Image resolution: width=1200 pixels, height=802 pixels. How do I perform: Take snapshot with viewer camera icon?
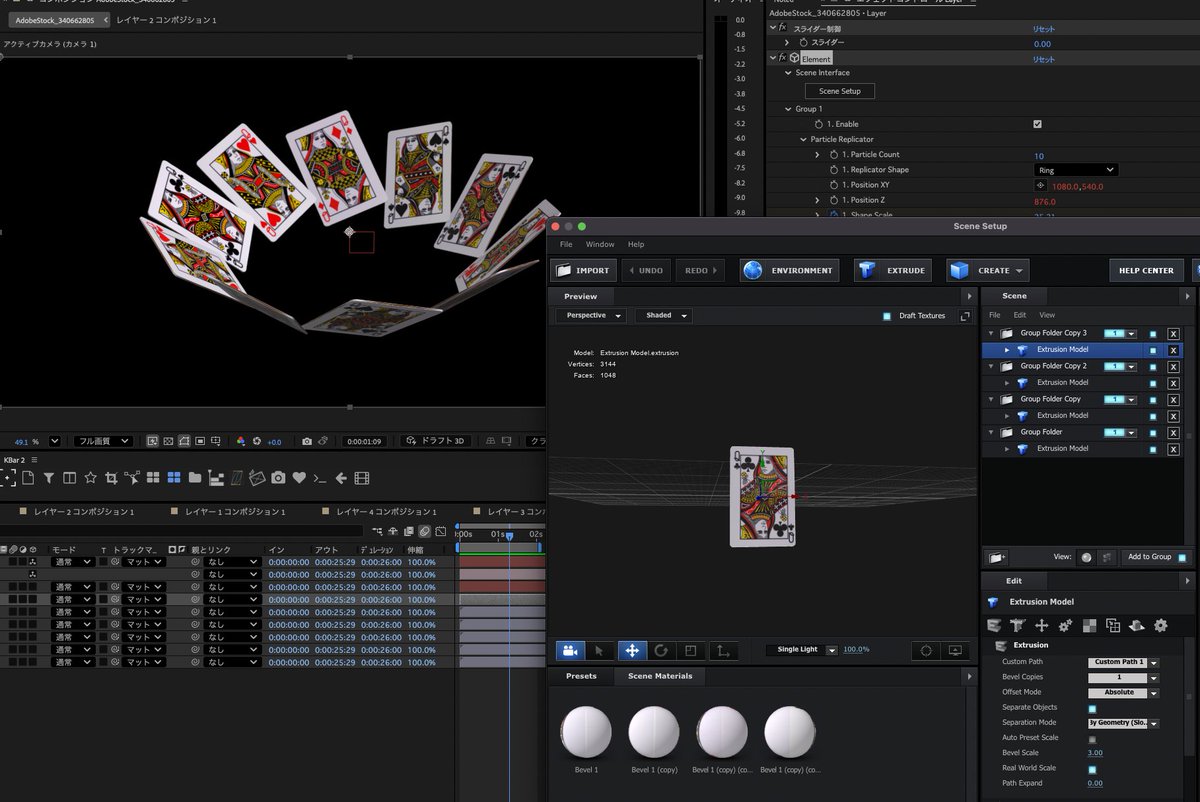pos(307,441)
